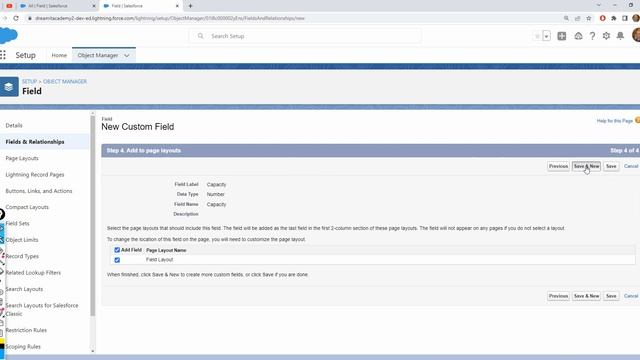Screen dimensions: 640x360
Task: Open Field Sets in the sidebar
Action: [x=18, y=223]
